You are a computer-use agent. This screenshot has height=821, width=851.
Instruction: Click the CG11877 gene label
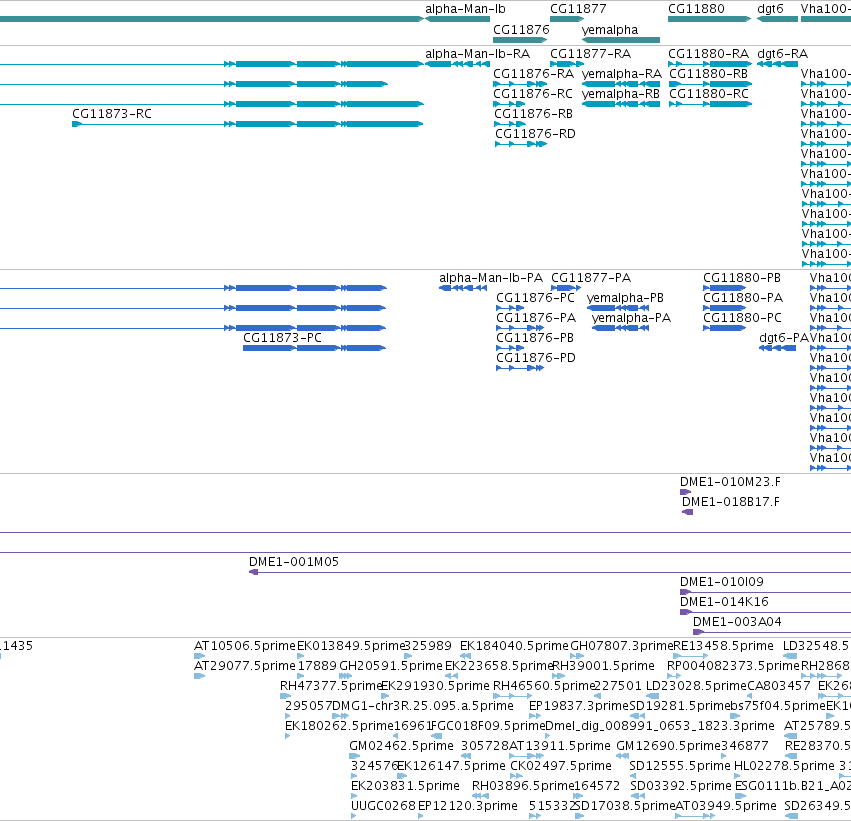click(x=578, y=9)
